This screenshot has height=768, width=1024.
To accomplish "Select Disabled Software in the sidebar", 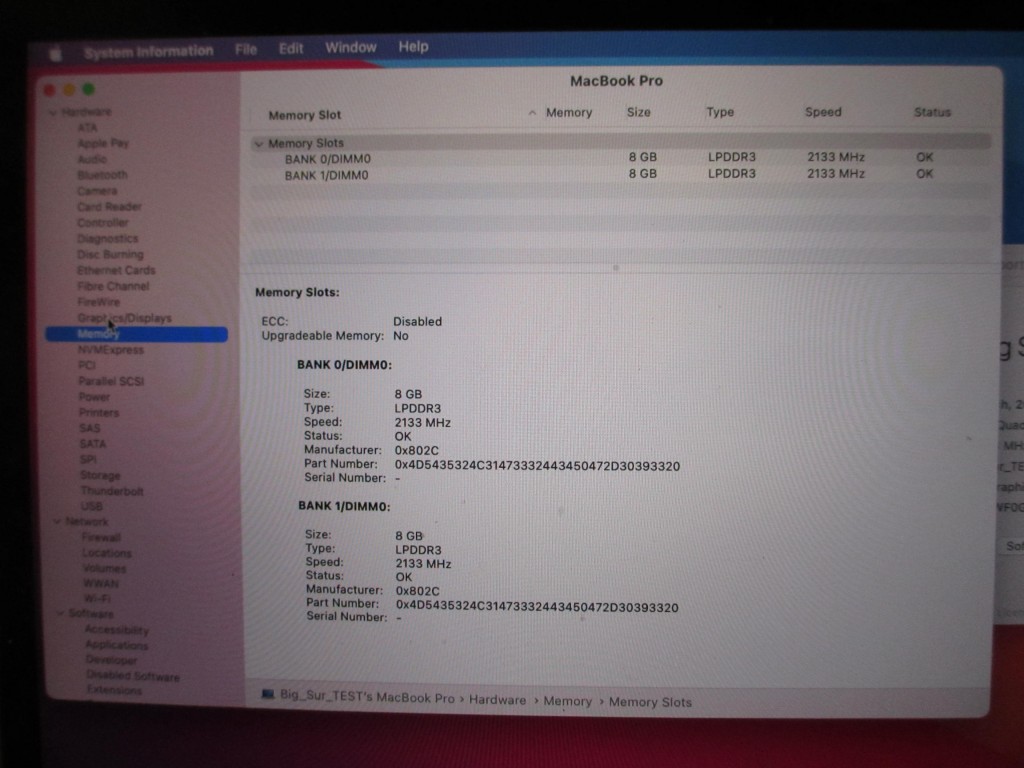I will [x=133, y=676].
